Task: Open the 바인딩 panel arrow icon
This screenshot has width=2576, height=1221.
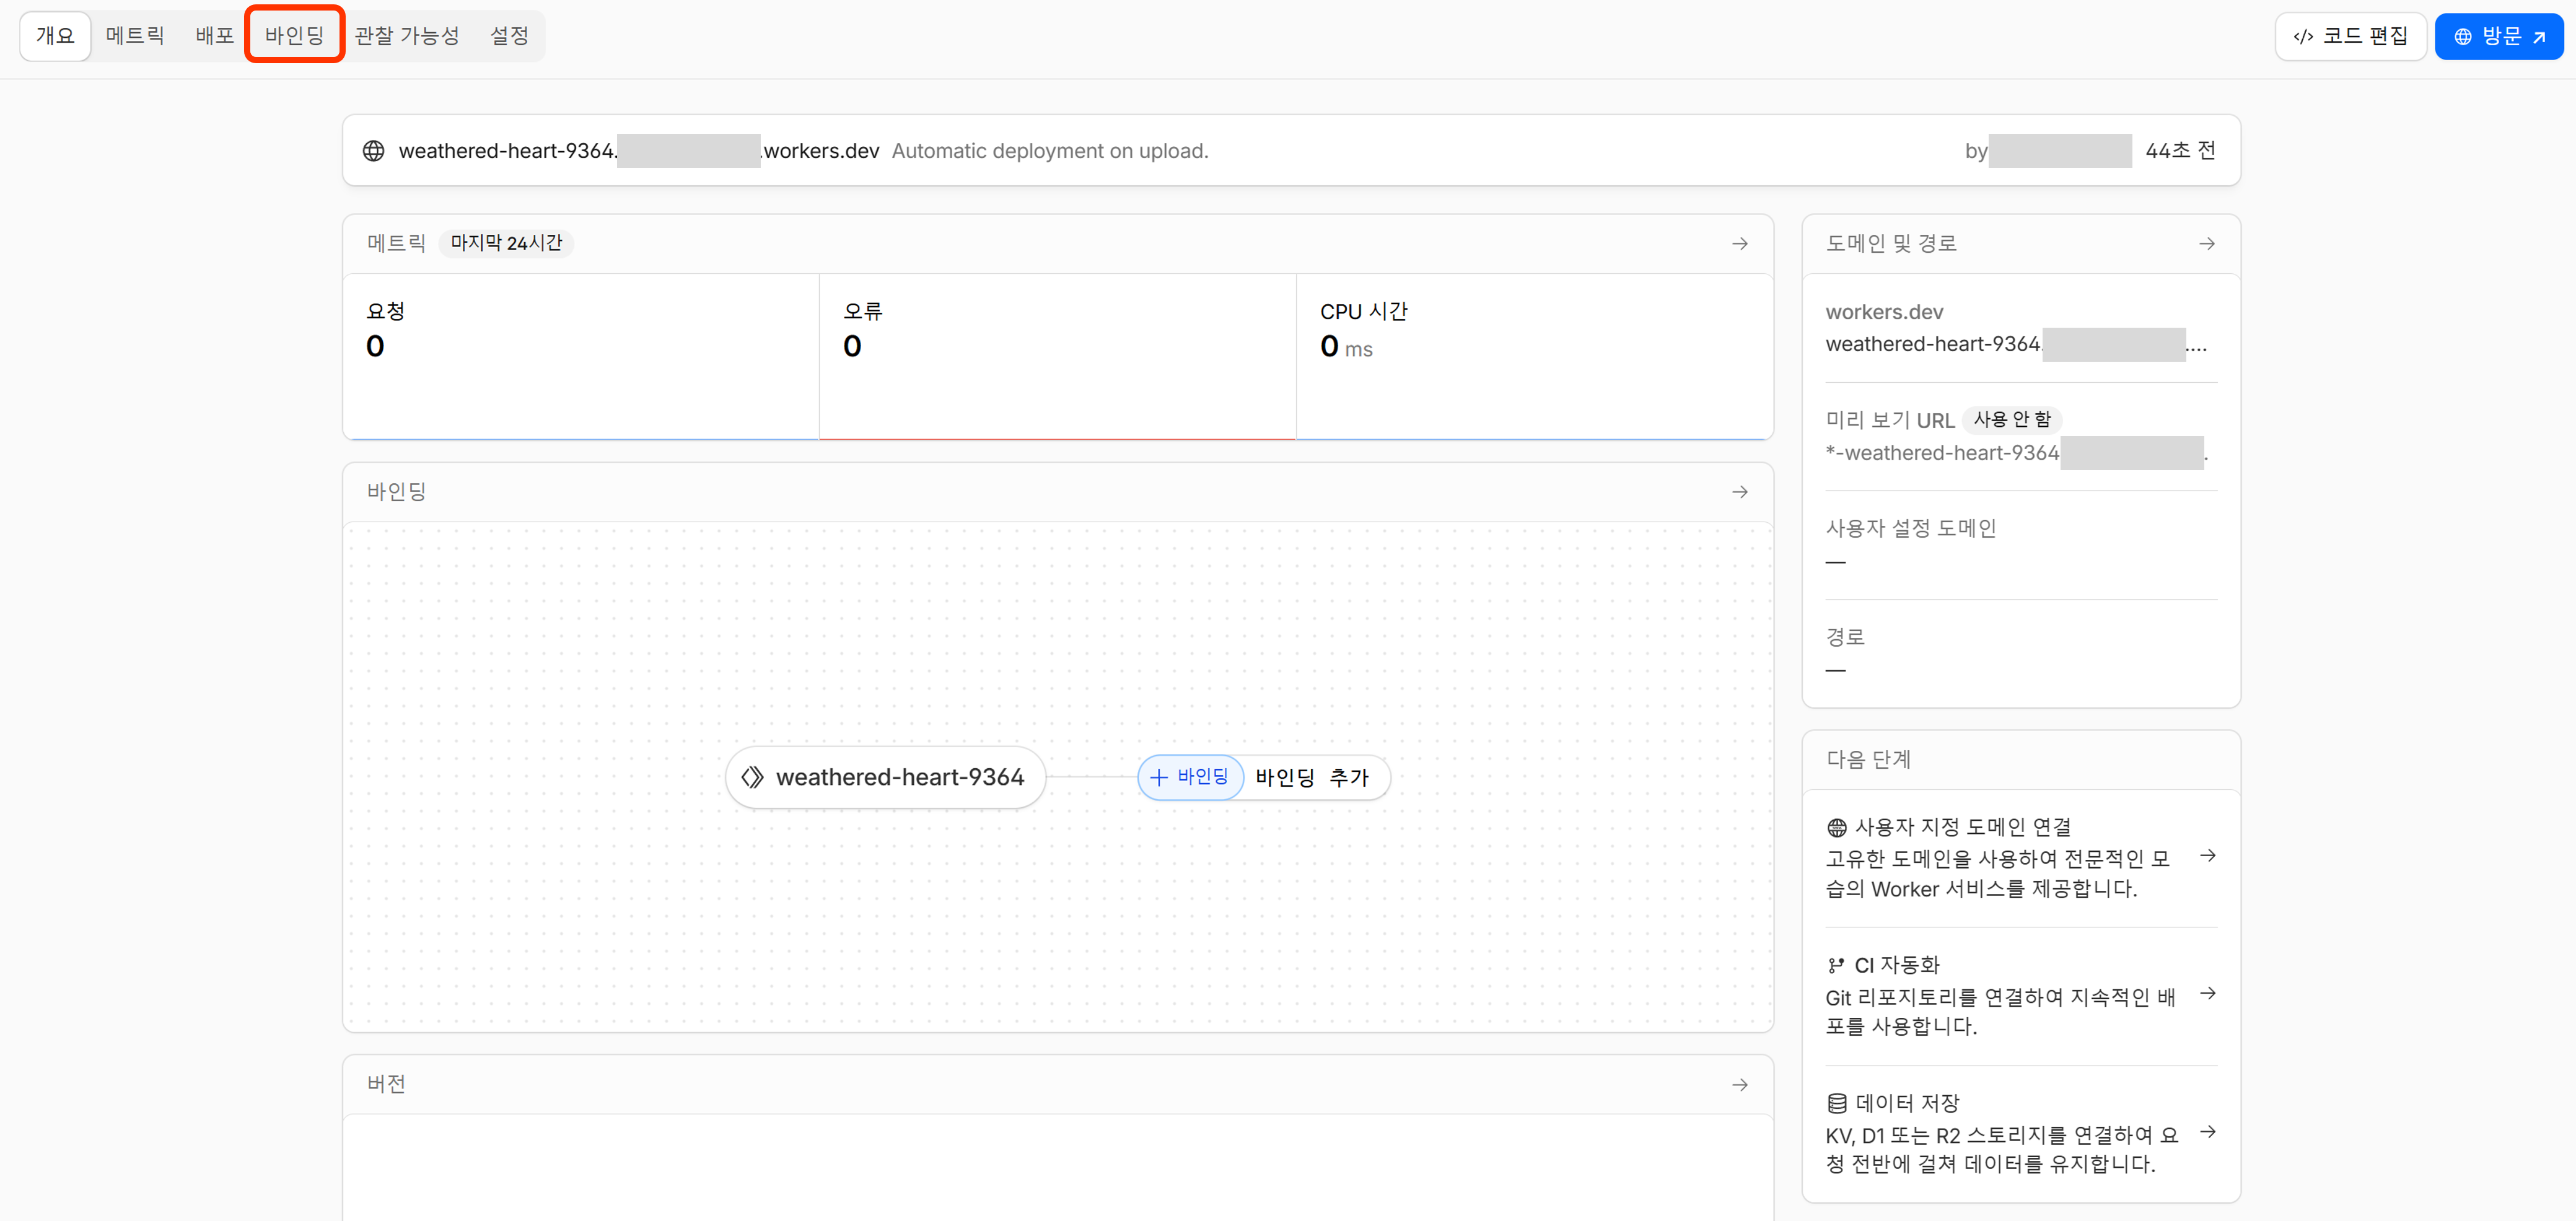Action: (1739, 492)
